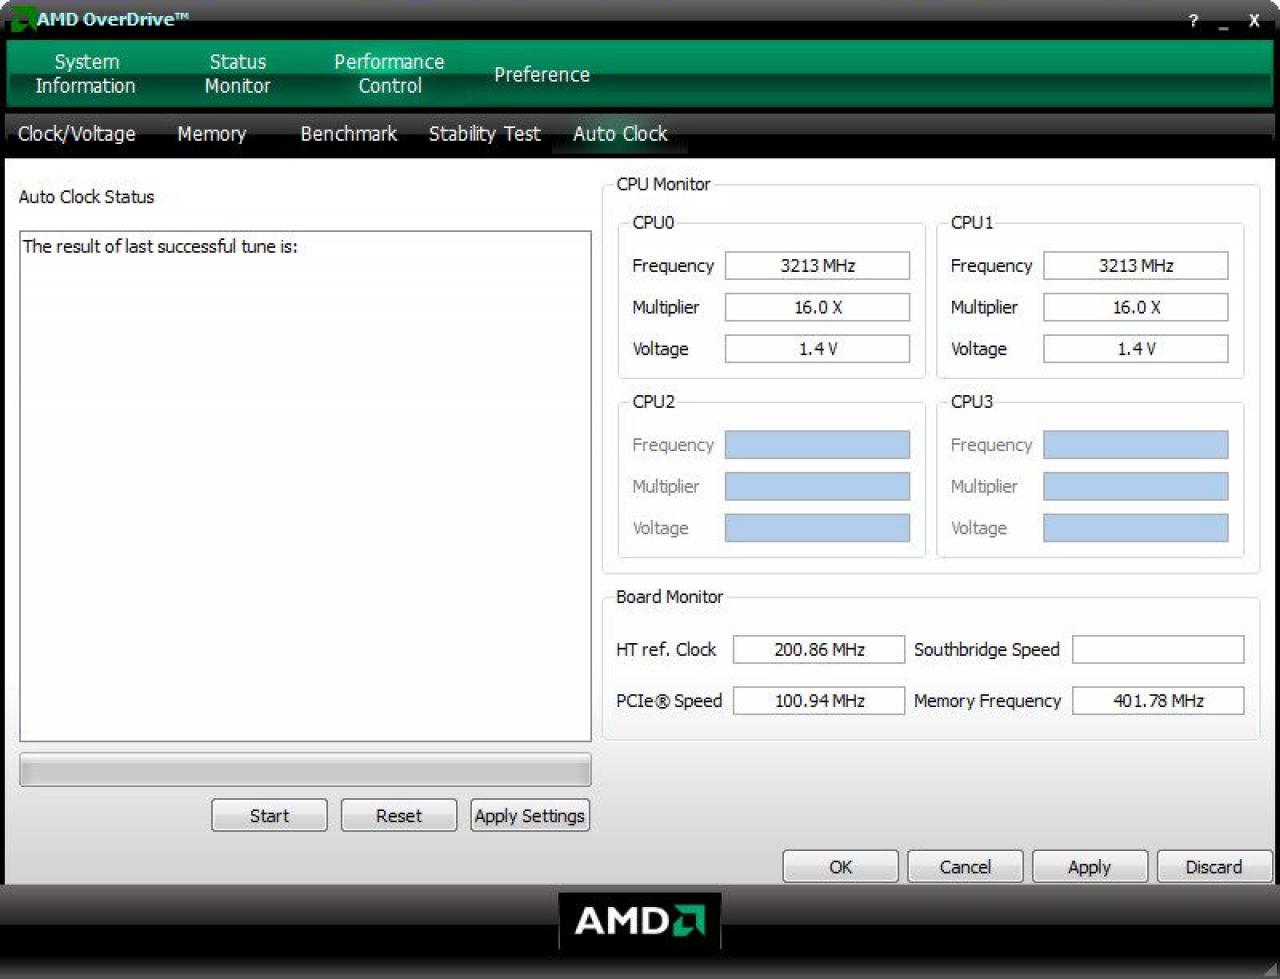This screenshot has width=1280, height=979.
Task: Confirm with the OK button
Action: [841, 867]
